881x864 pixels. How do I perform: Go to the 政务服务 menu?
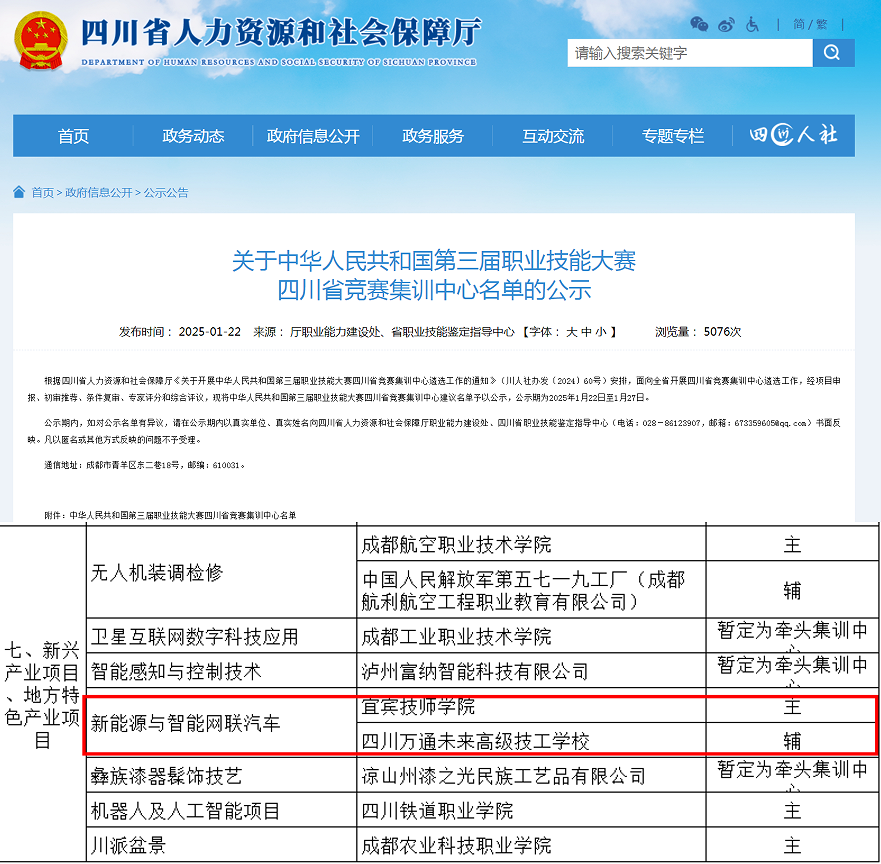[x=433, y=136]
